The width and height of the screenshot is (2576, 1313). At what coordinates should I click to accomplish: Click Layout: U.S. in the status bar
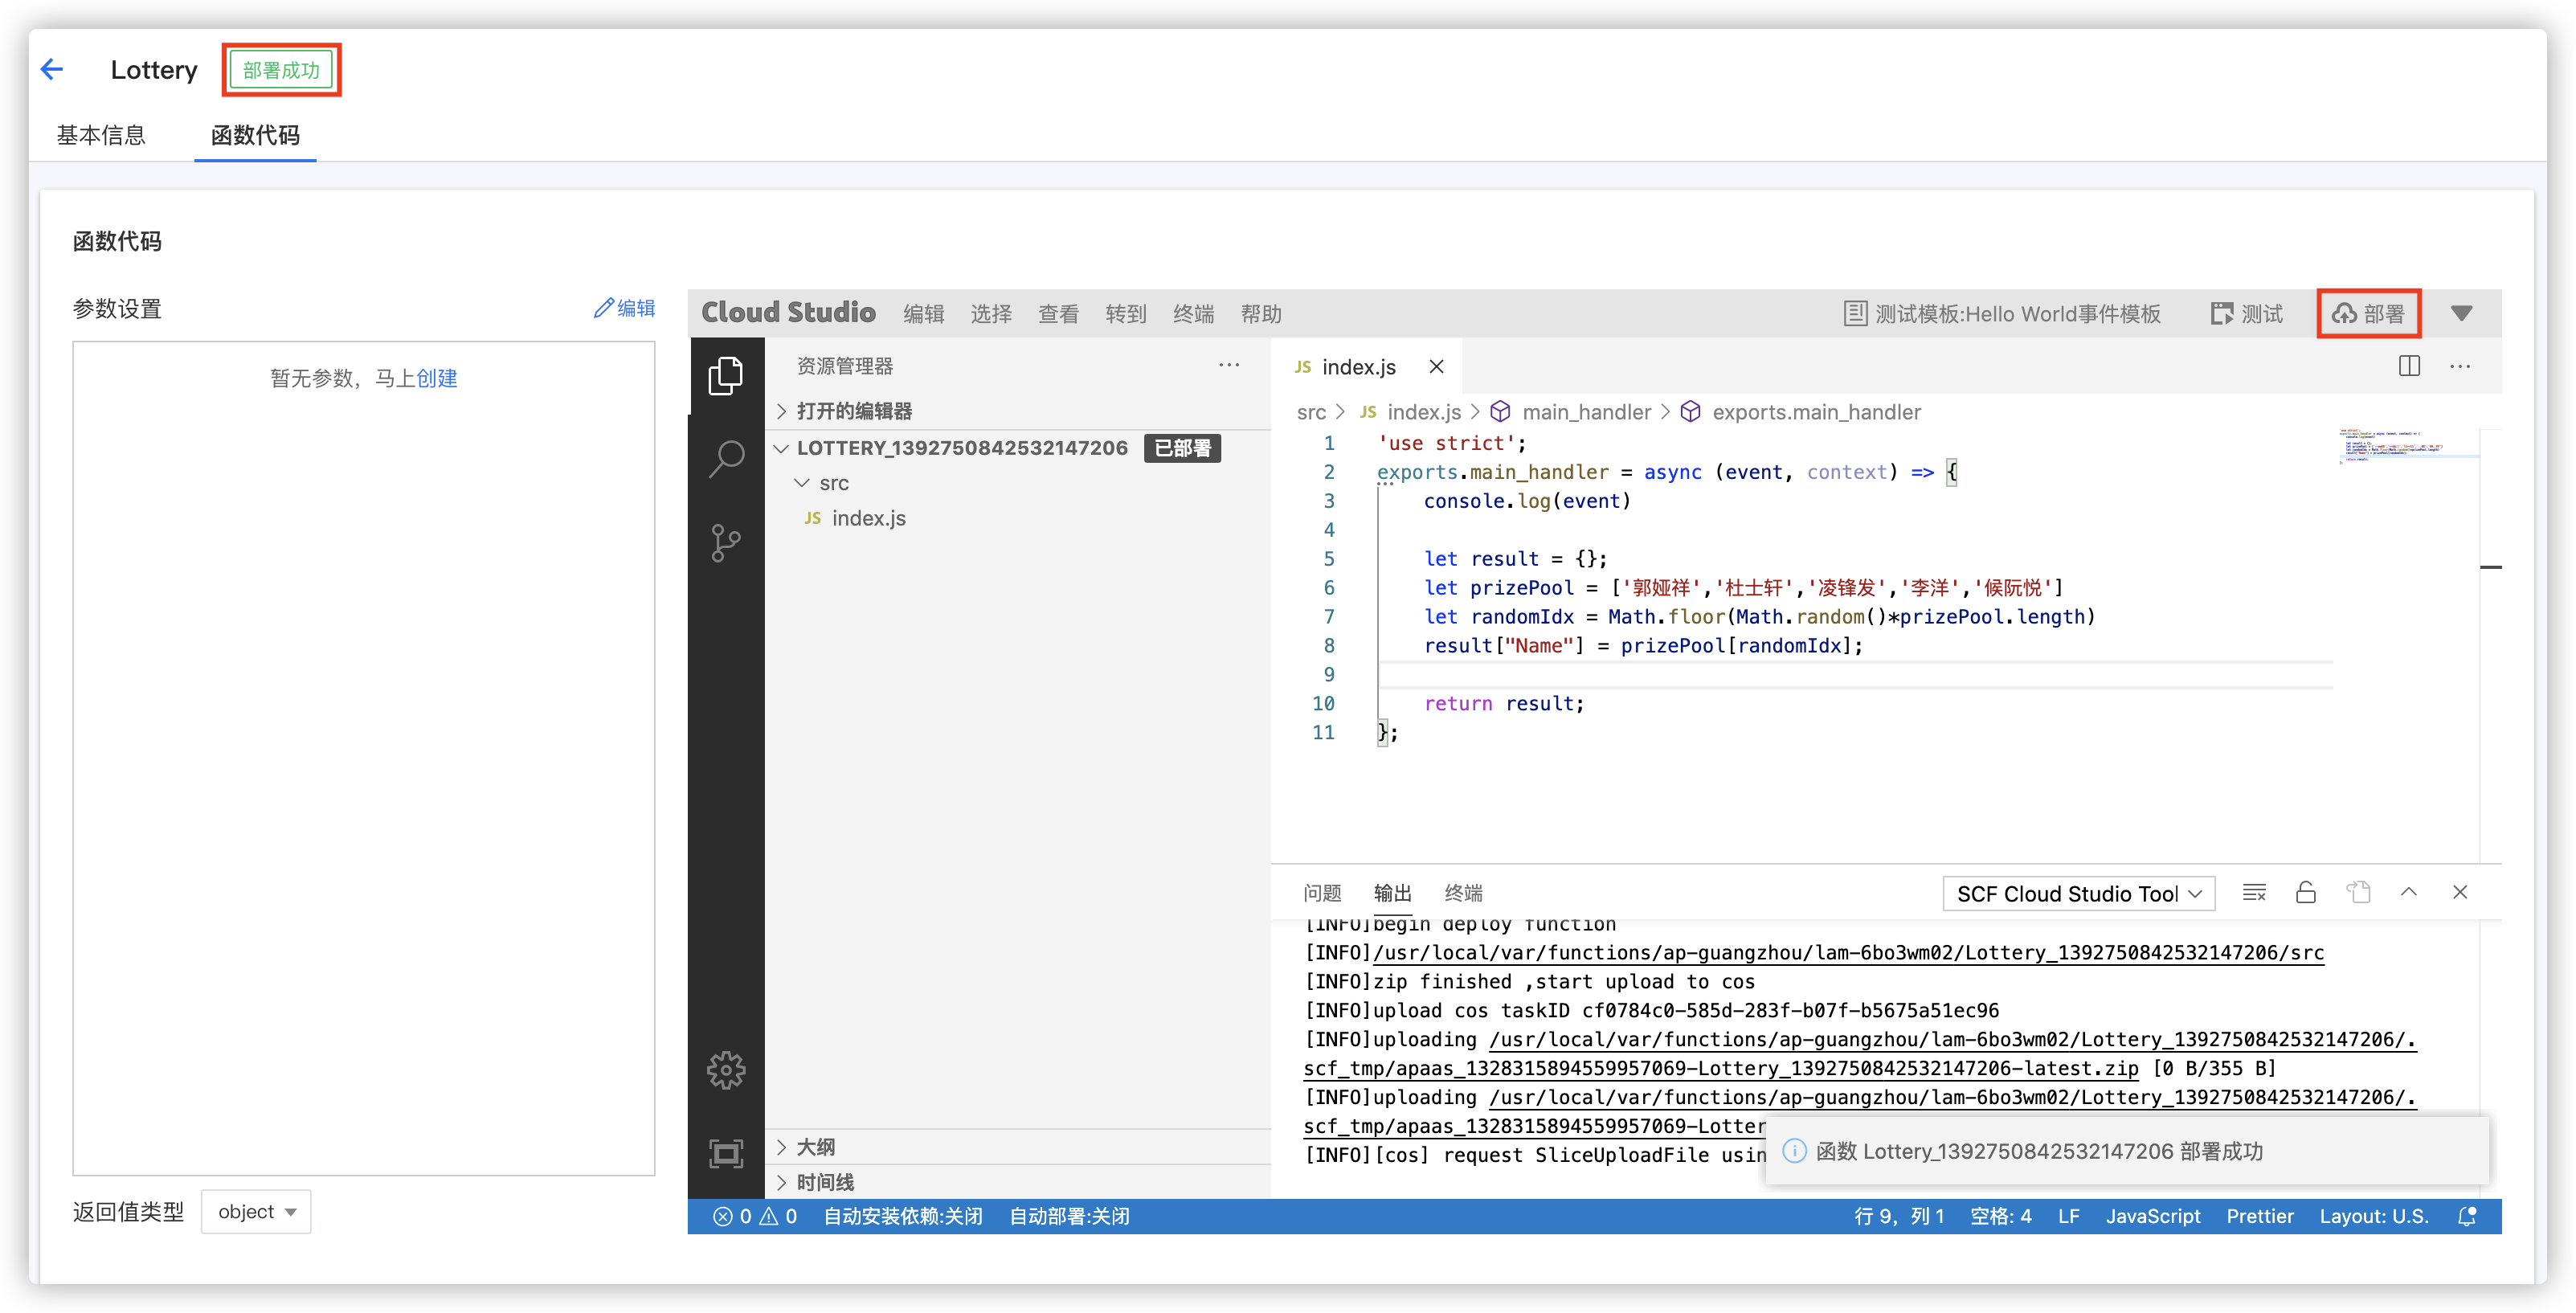pos(2373,1216)
